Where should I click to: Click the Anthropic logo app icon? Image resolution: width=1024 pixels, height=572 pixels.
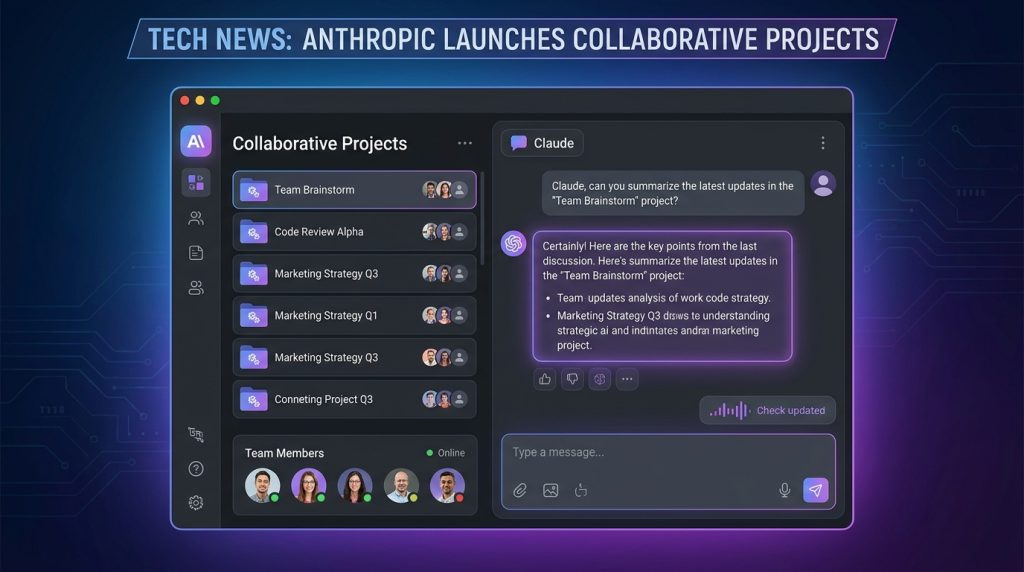tap(196, 141)
